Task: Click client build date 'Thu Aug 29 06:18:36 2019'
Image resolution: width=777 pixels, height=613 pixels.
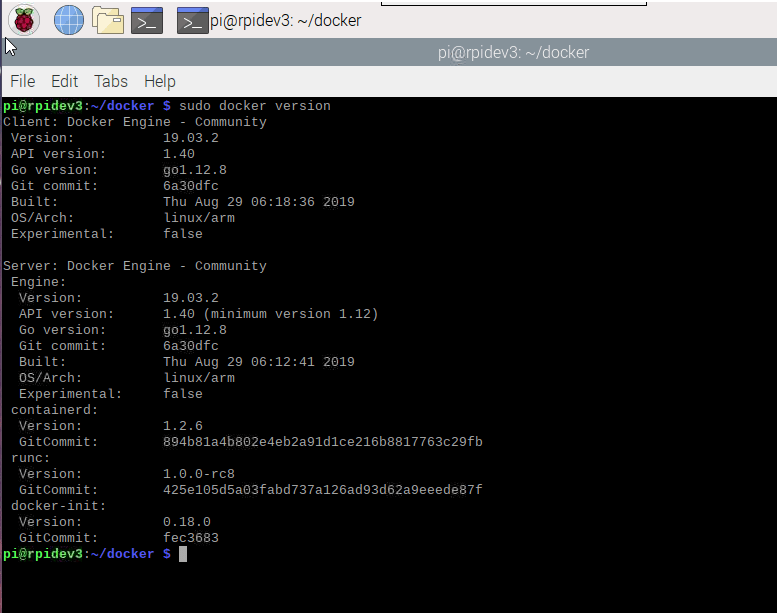Action: click(x=259, y=202)
